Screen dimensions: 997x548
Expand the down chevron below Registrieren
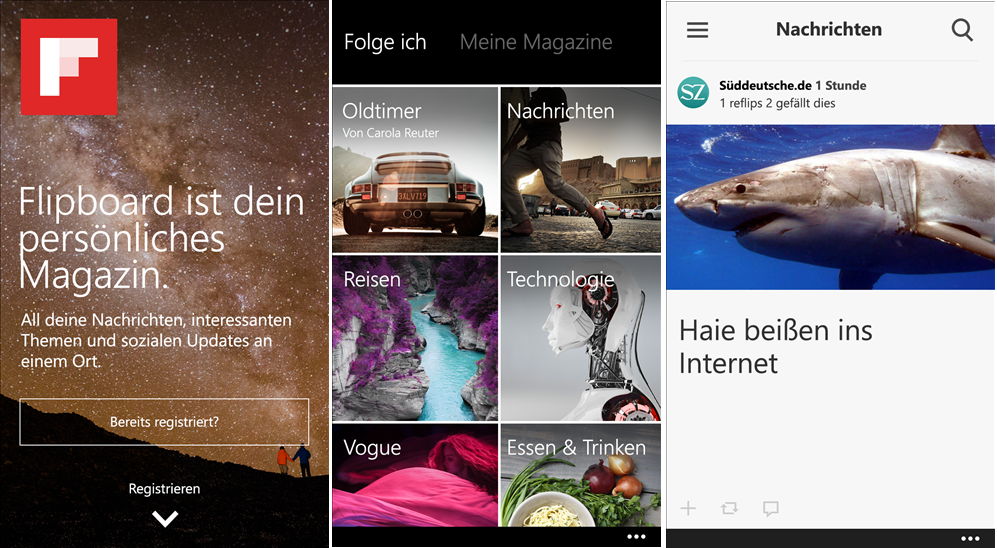point(165,519)
